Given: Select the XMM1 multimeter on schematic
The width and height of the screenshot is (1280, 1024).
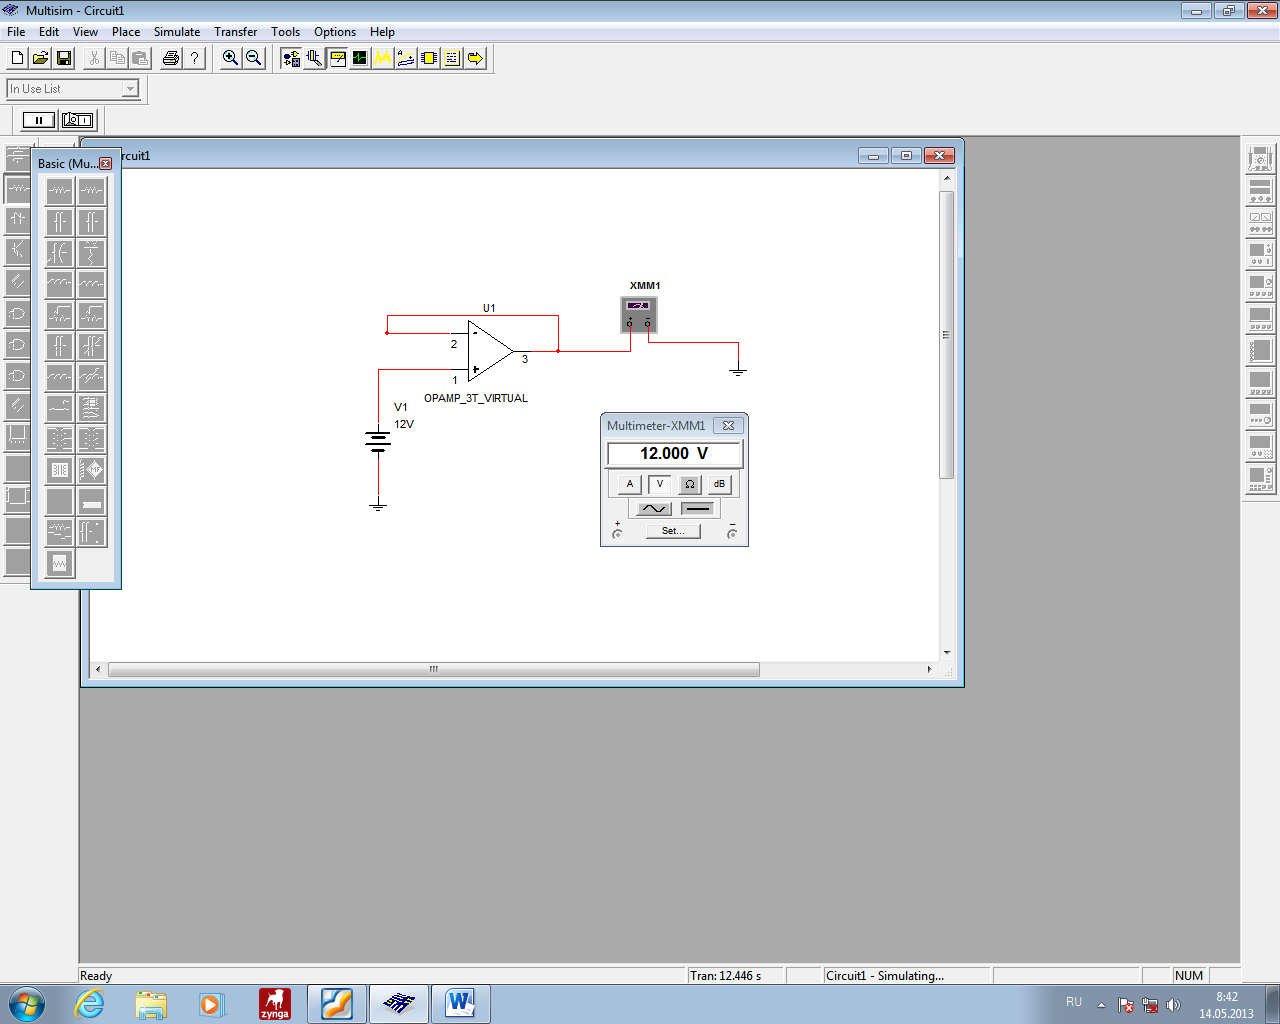Looking at the screenshot, I should (x=639, y=314).
